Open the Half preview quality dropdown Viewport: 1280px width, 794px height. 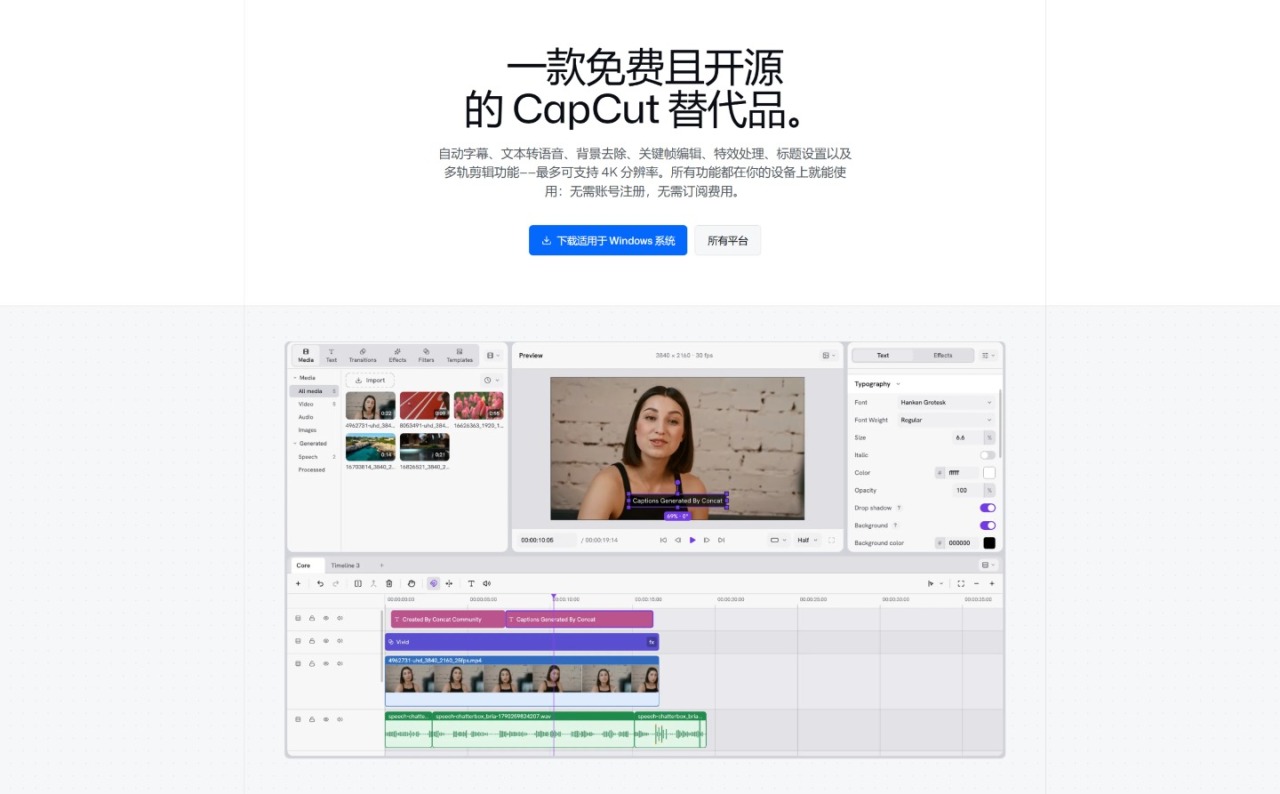pos(807,540)
